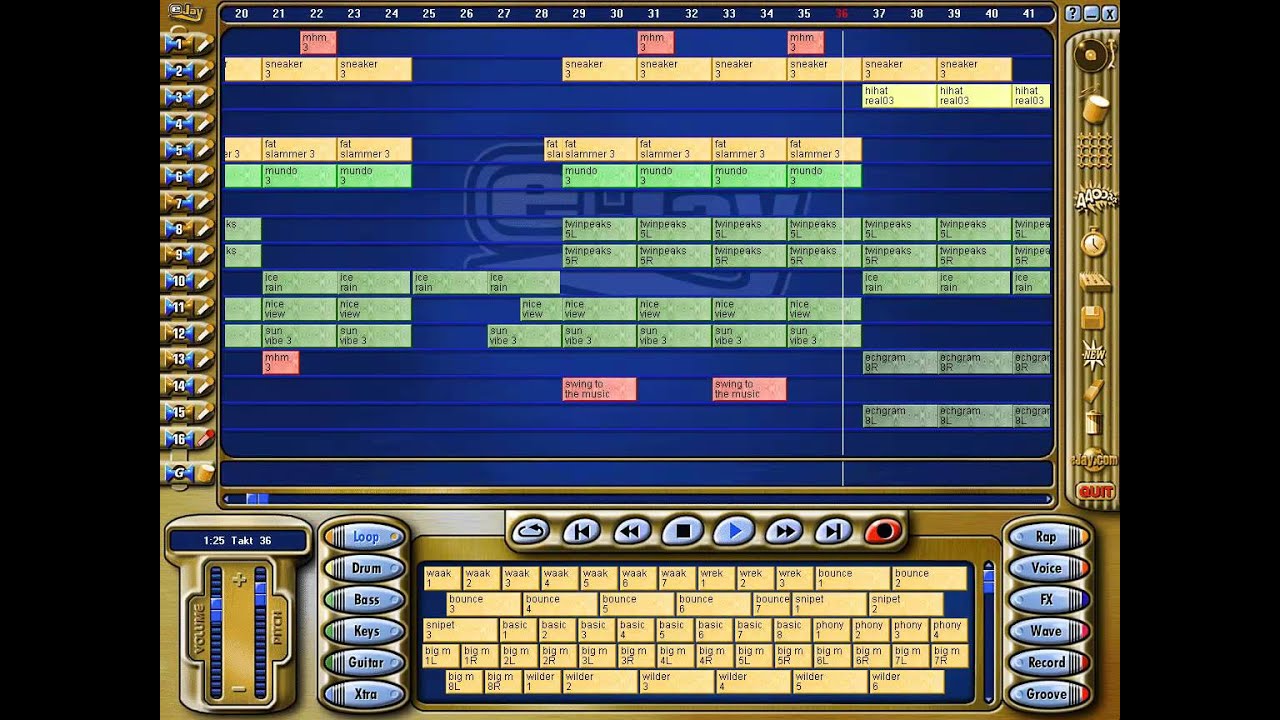Mute track 3 via its number button
Screen dimensions: 1280x720
178,97
